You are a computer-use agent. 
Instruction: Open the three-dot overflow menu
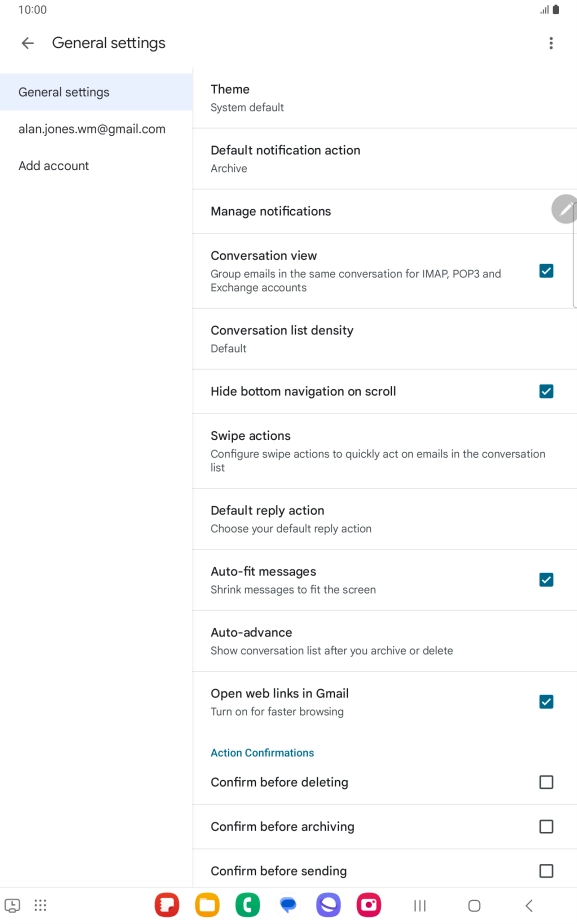coord(551,43)
